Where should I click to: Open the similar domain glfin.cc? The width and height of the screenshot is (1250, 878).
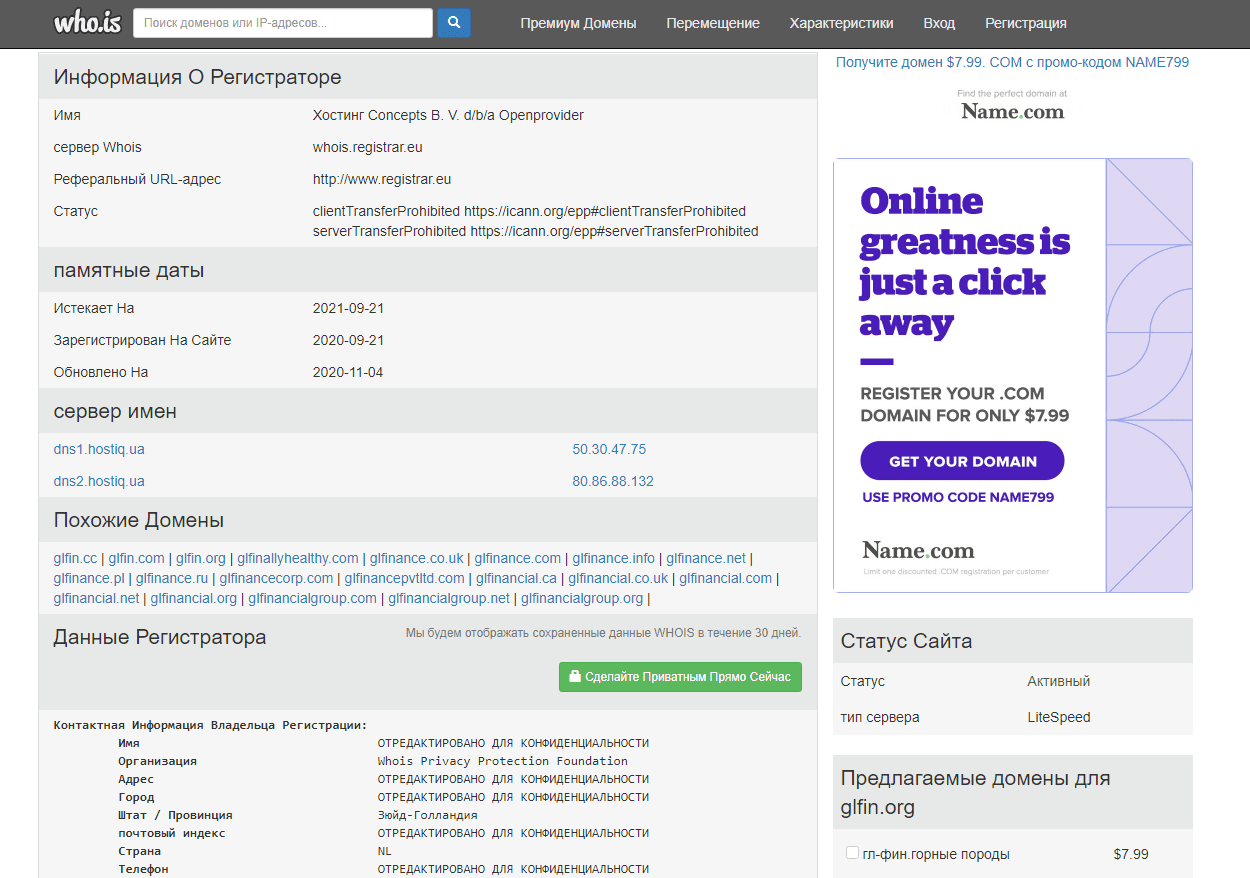click(75, 558)
